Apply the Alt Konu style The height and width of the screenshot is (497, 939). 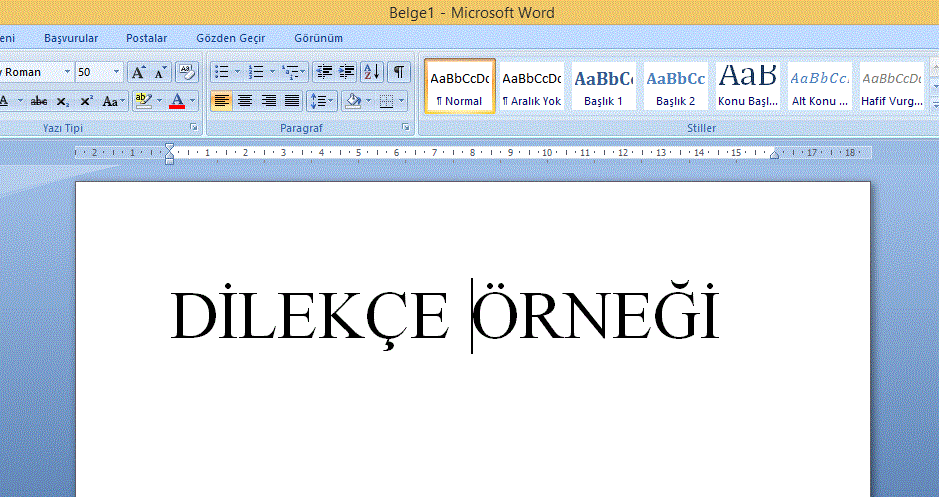[x=820, y=86]
